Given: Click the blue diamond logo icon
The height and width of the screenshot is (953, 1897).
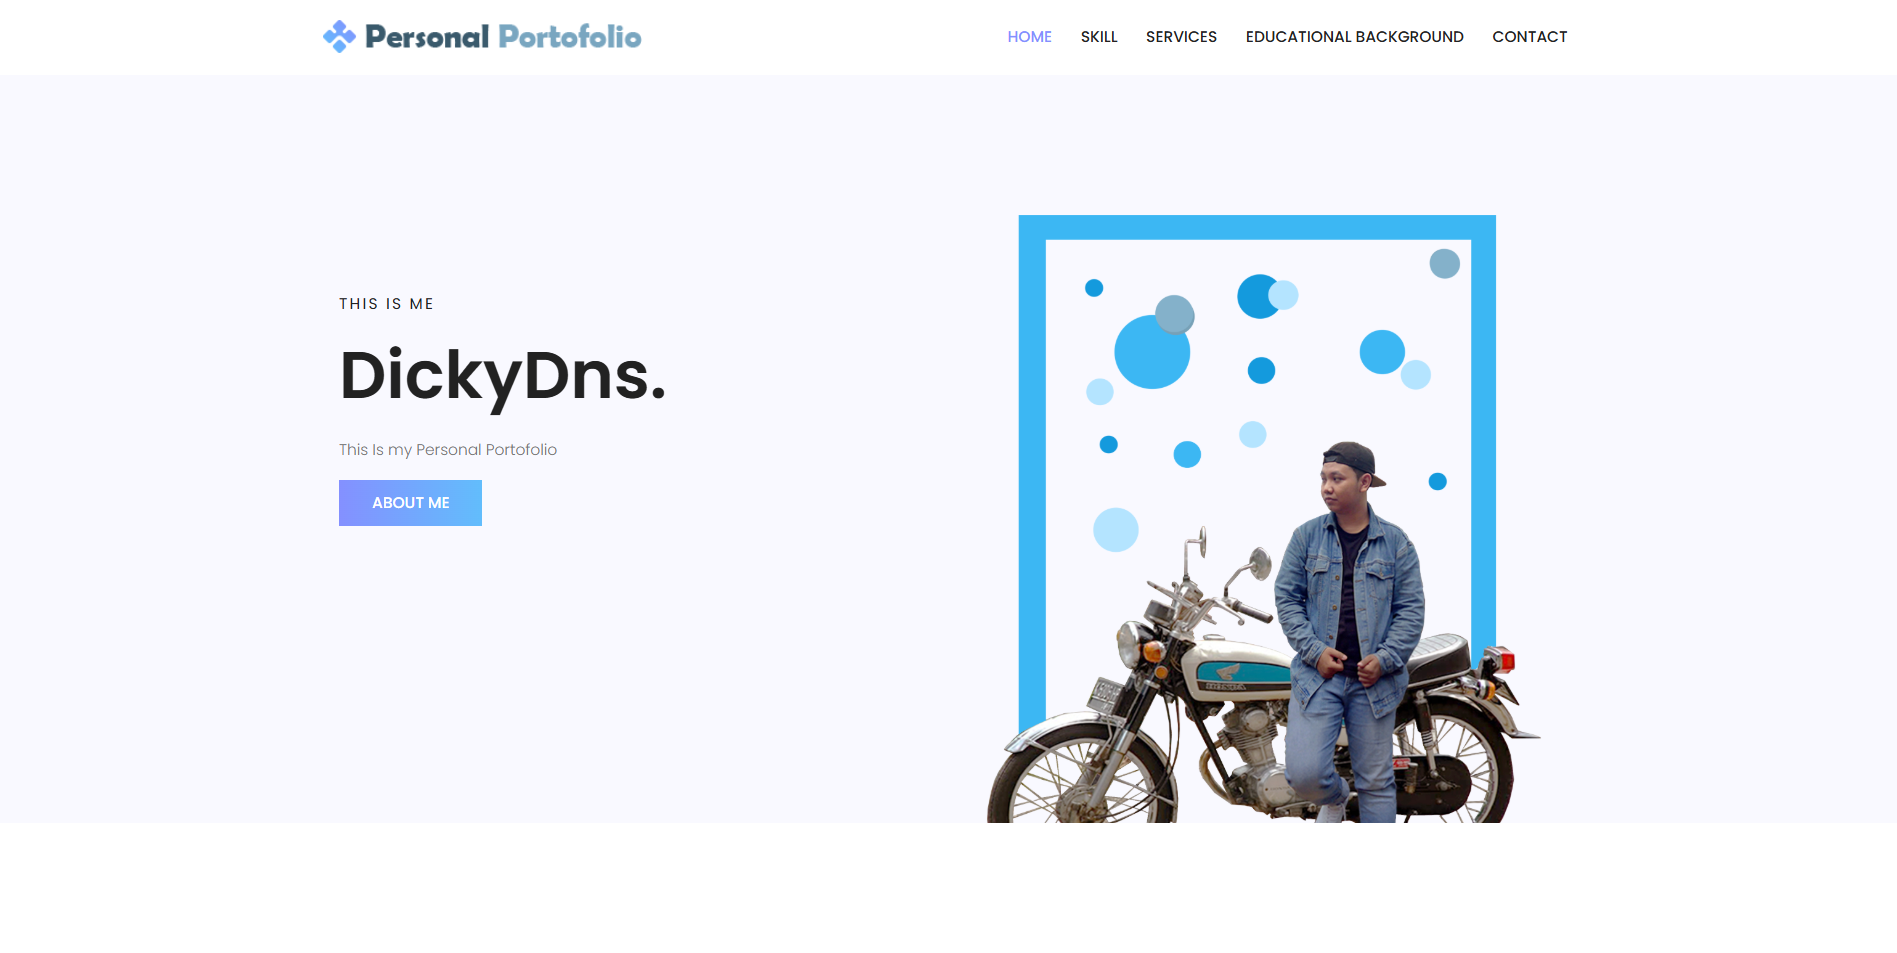Looking at the screenshot, I should pyautogui.click(x=339, y=37).
